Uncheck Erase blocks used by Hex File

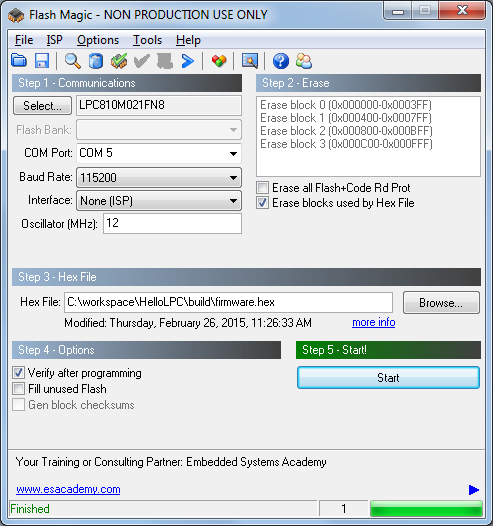(263, 203)
